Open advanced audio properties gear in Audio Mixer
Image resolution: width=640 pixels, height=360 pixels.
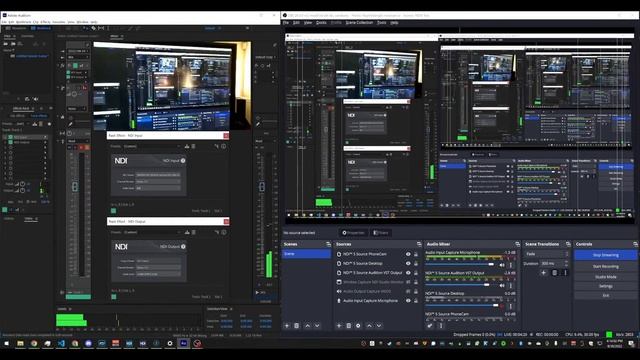(430, 326)
